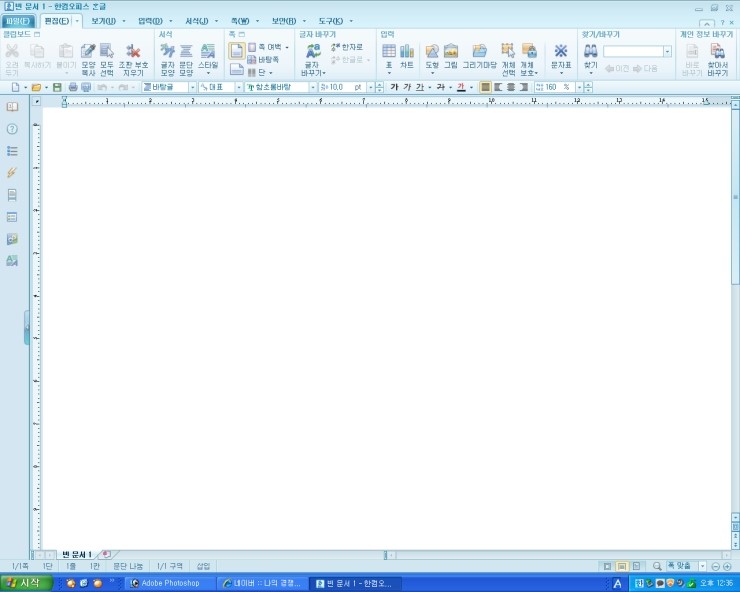Click zoom in plus button in status bar

click(727, 567)
